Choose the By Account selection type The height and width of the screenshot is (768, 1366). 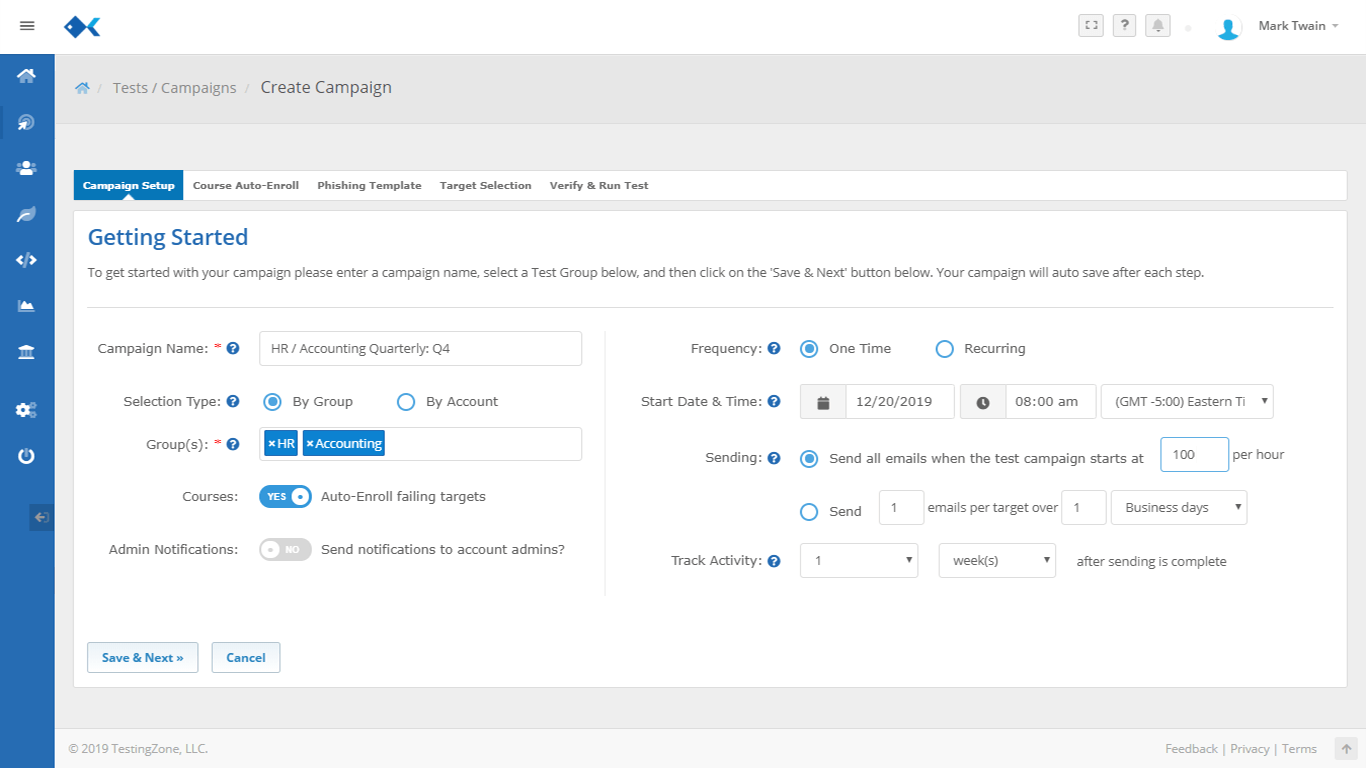(x=406, y=402)
